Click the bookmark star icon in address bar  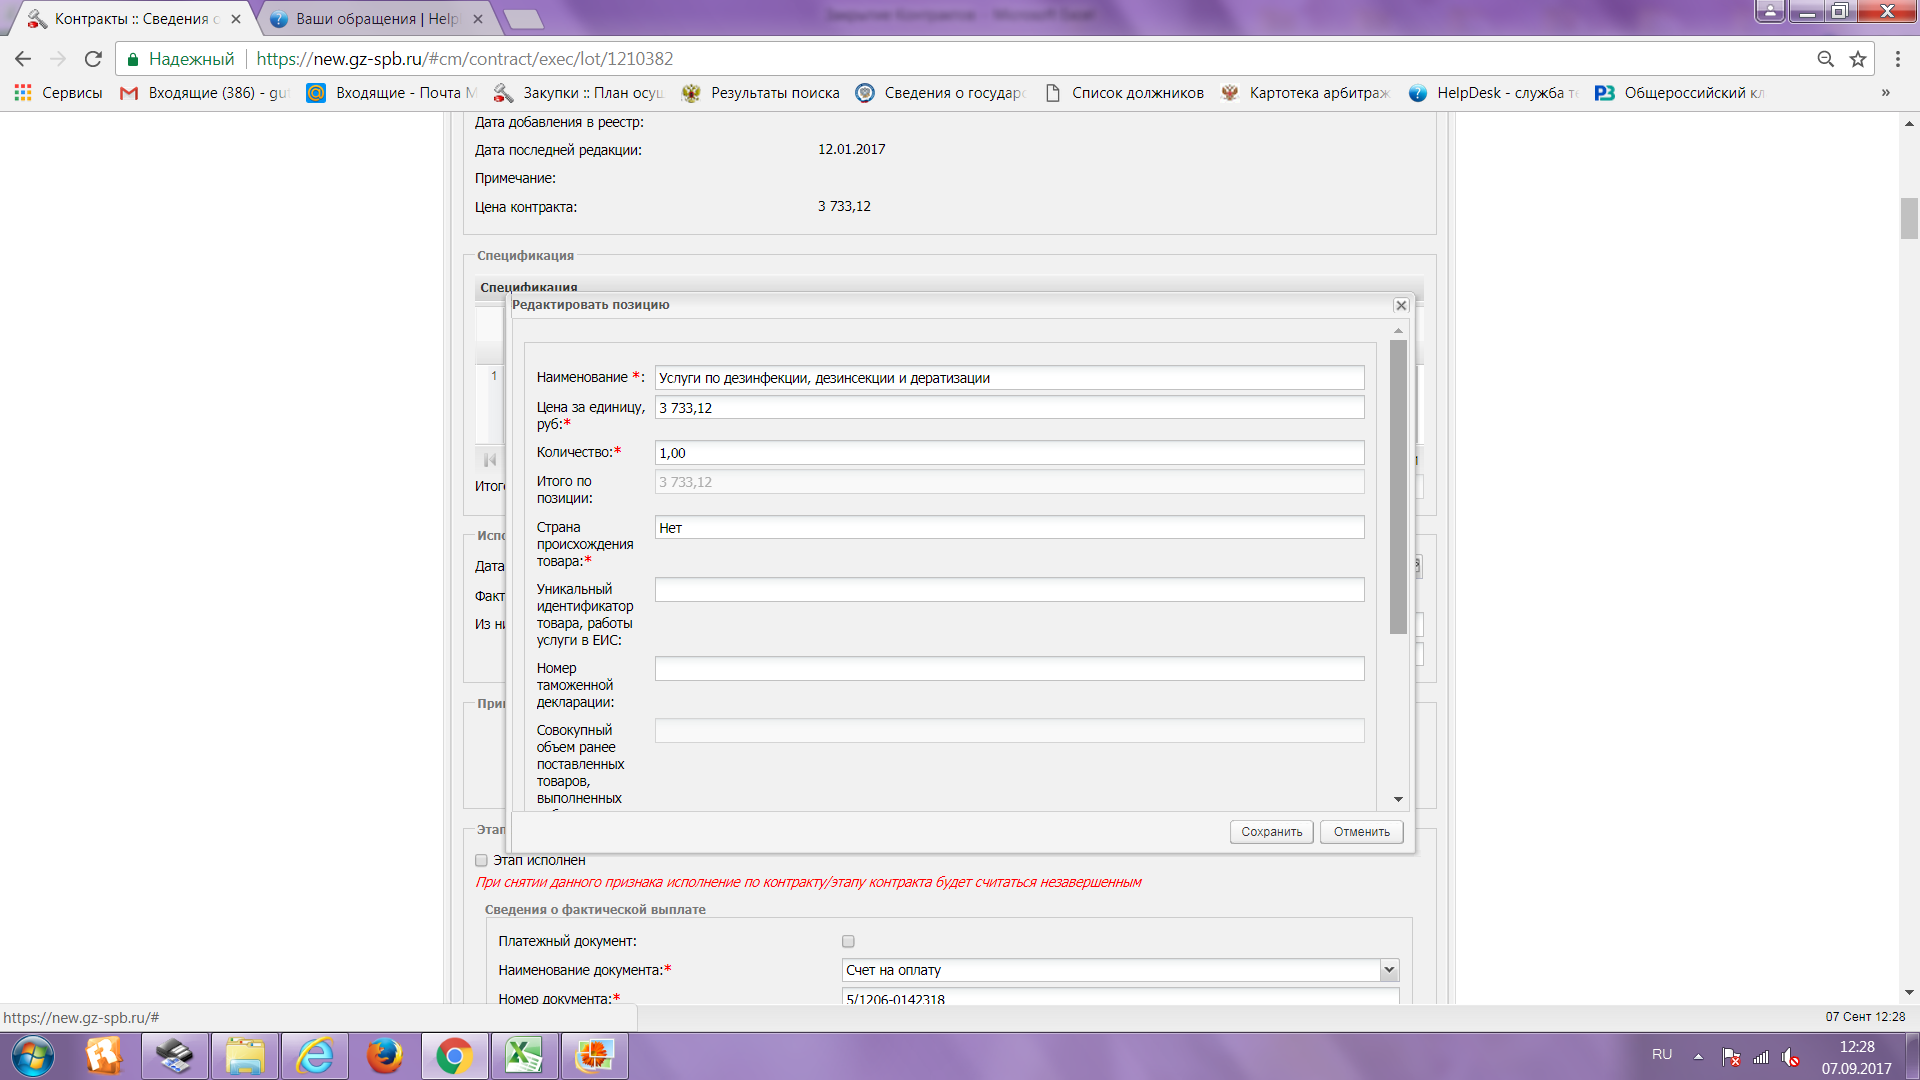pos(1858,59)
